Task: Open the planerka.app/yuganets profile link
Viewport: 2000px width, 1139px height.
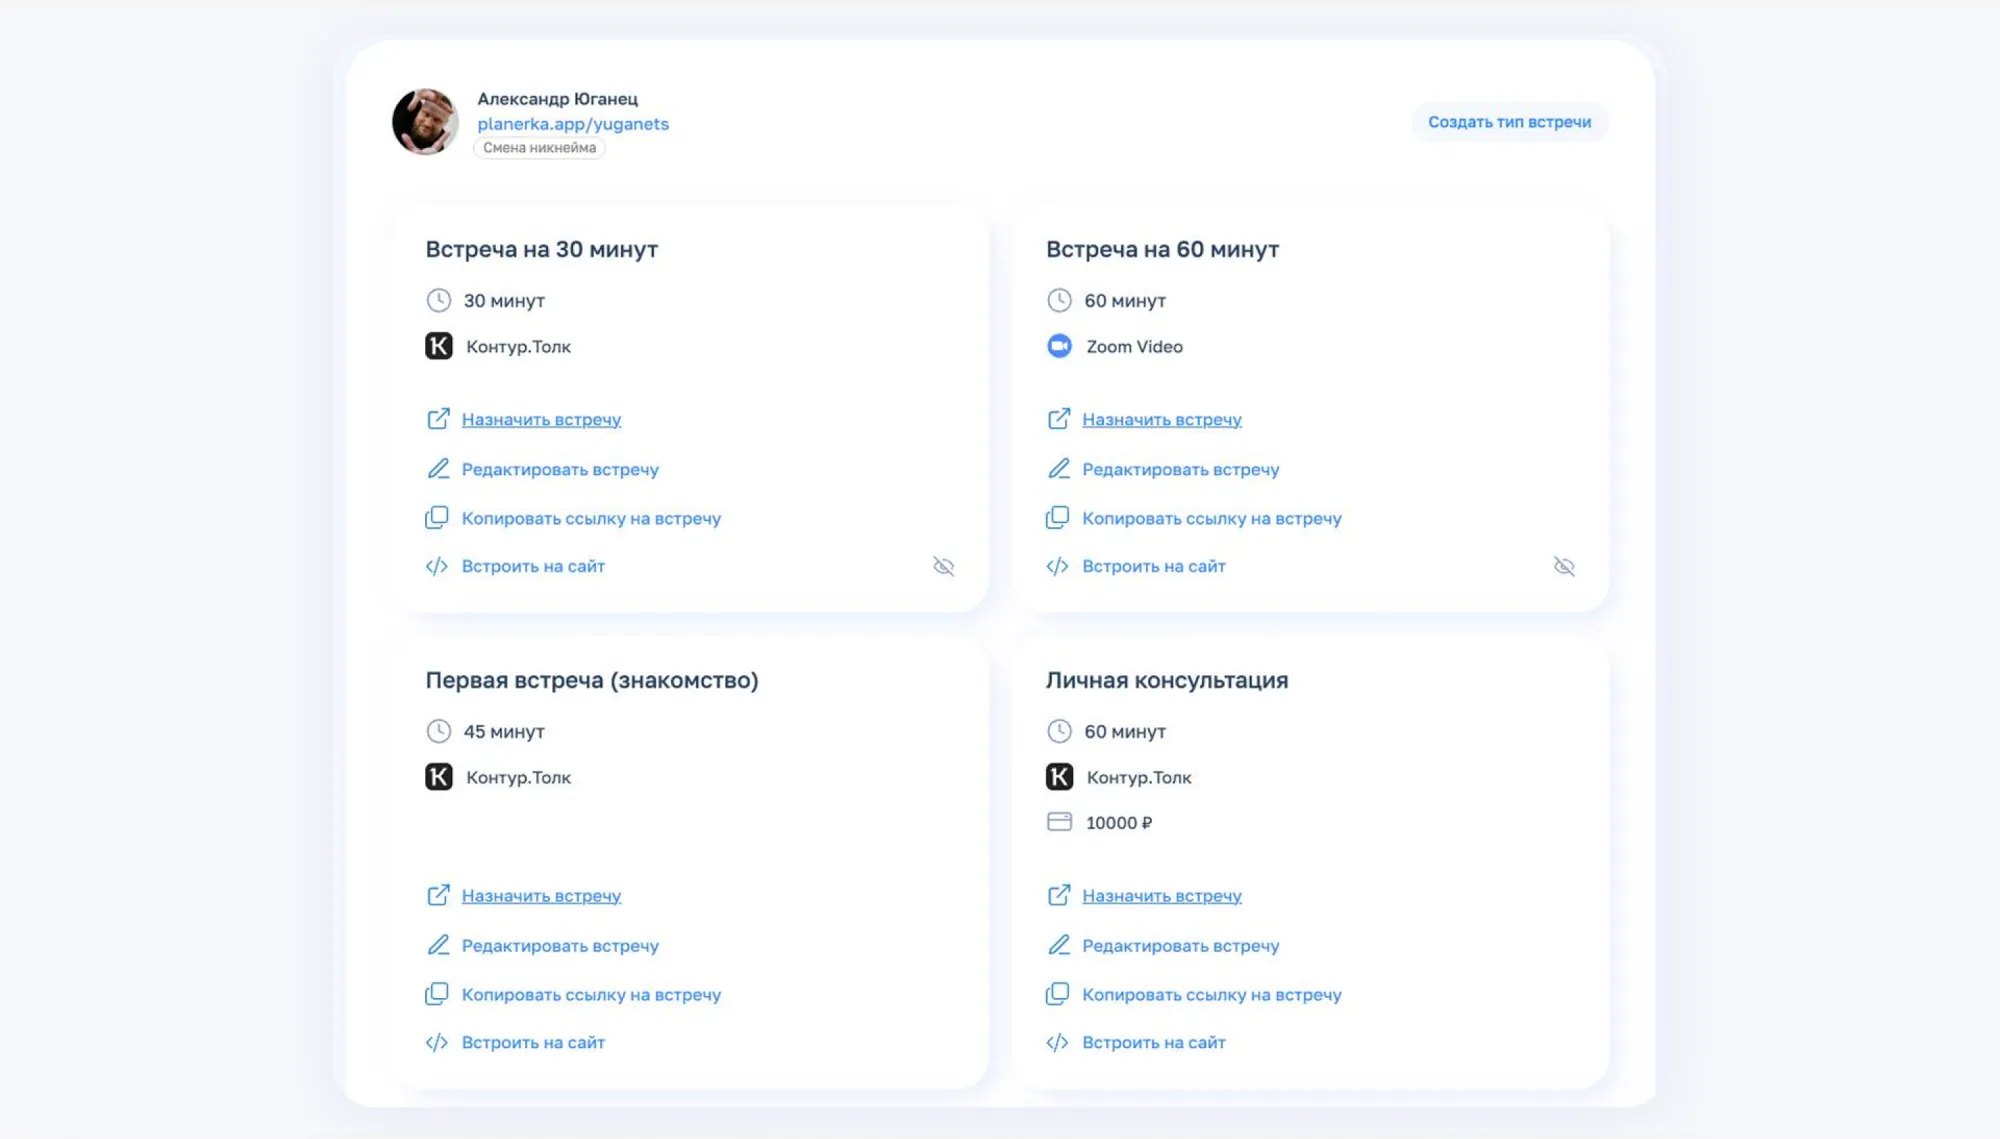Action: tap(575, 123)
